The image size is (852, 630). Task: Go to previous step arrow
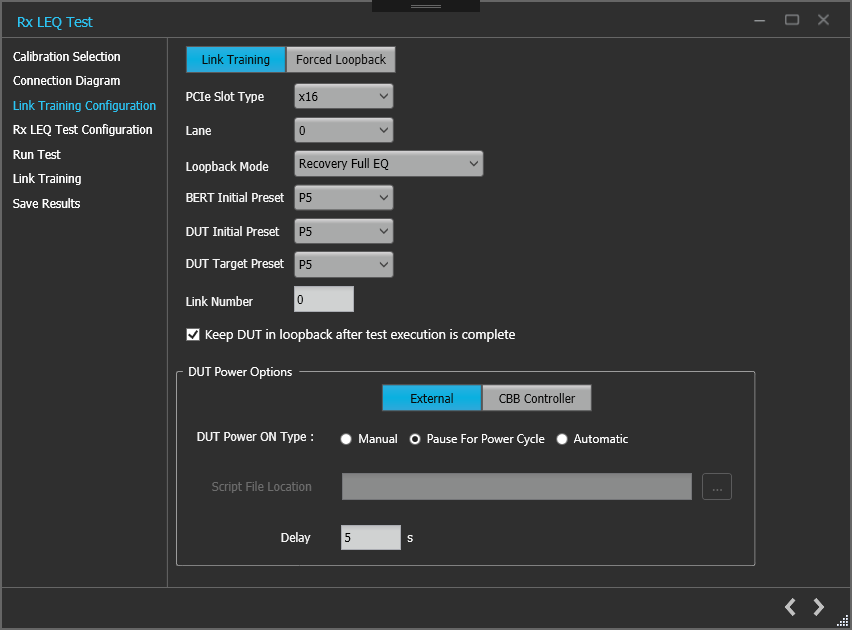click(790, 607)
